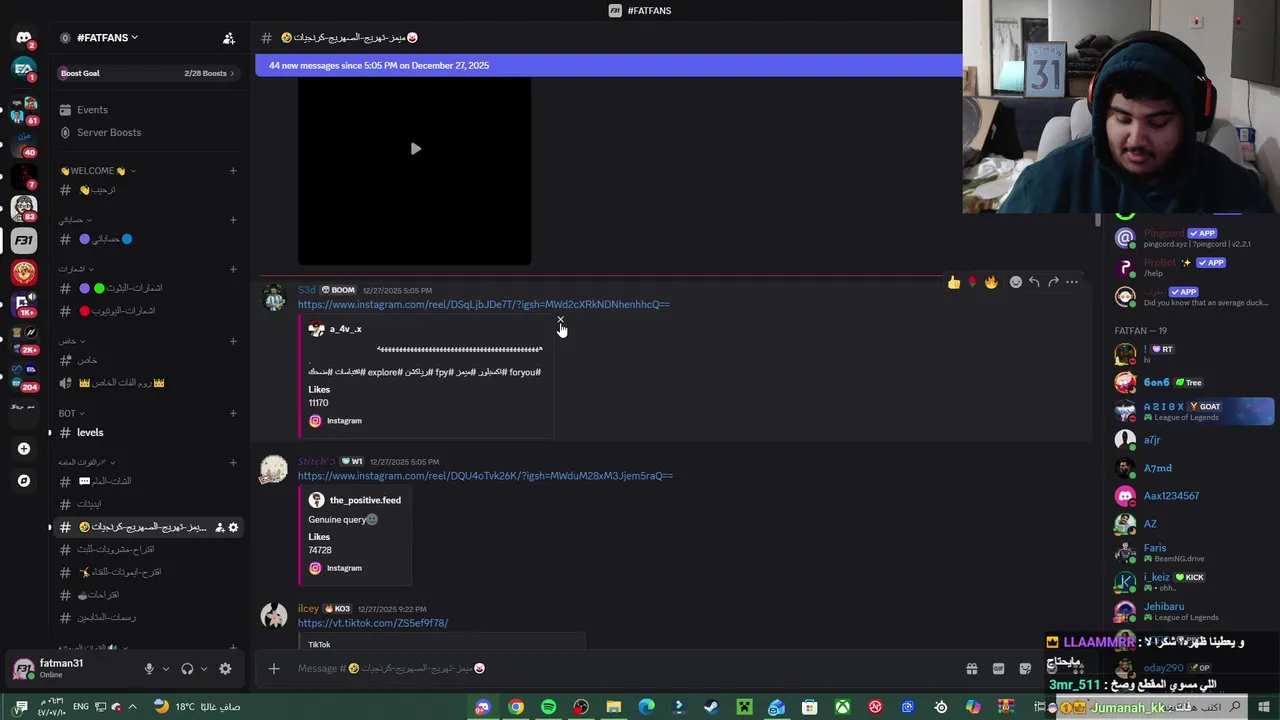Open File Explorer from the taskbar
Image resolution: width=1280 pixels, height=720 pixels.
(x=614, y=707)
